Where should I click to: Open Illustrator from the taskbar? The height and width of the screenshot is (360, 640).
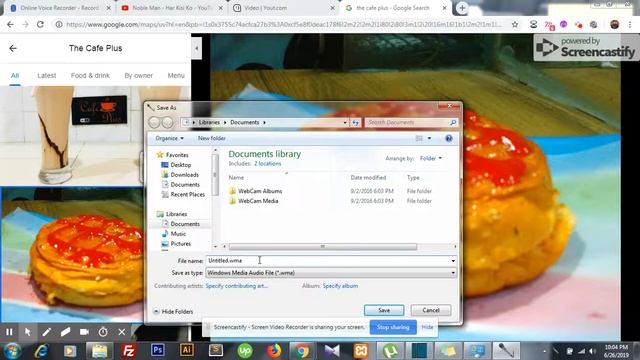(187, 350)
